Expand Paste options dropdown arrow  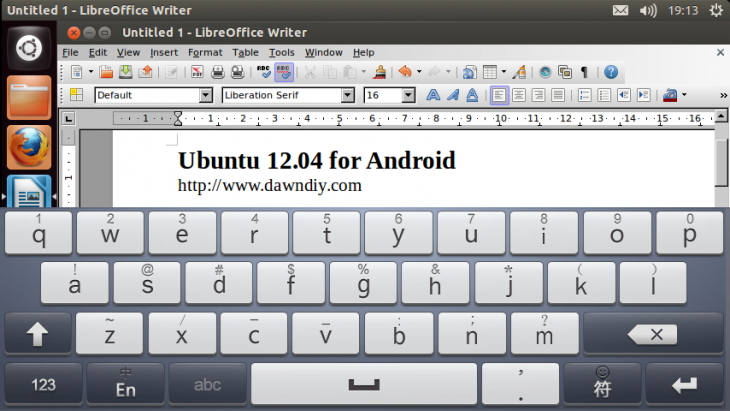click(364, 72)
